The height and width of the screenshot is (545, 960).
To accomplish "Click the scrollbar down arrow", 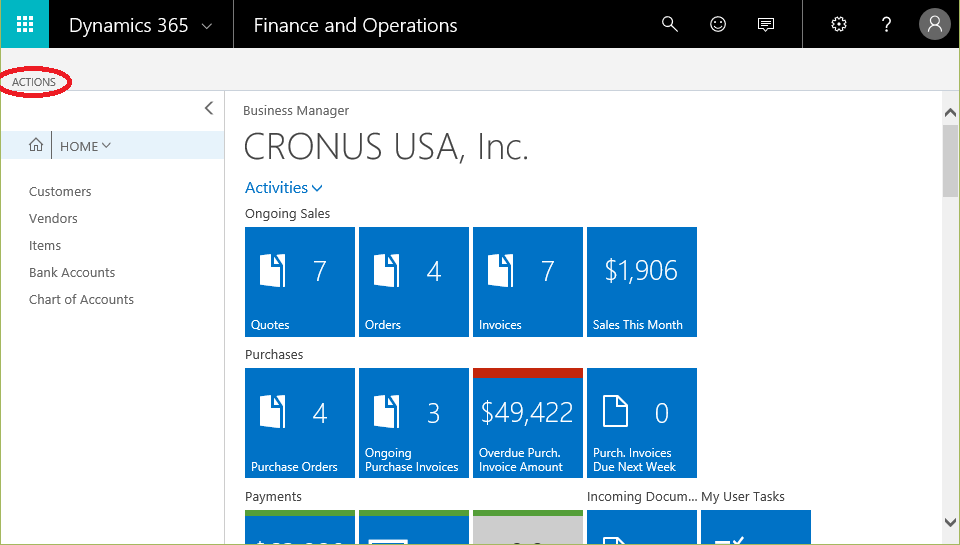I will (950, 522).
